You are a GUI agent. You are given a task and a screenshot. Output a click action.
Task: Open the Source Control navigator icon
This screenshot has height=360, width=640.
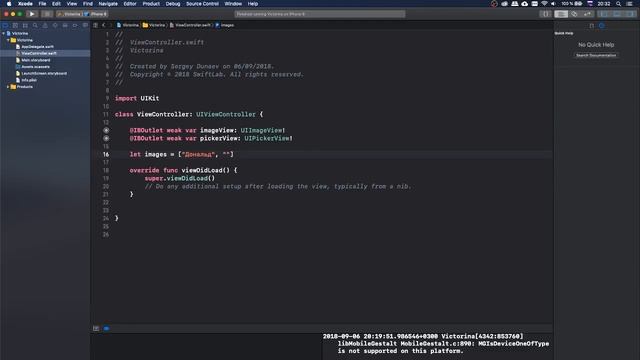pyautogui.click(x=15, y=25)
